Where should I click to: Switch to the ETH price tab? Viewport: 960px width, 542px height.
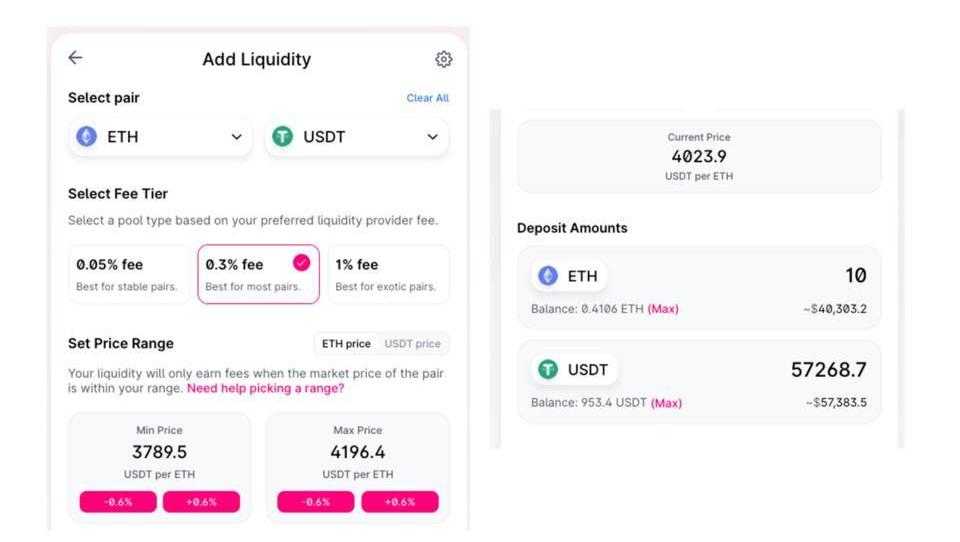pos(346,344)
